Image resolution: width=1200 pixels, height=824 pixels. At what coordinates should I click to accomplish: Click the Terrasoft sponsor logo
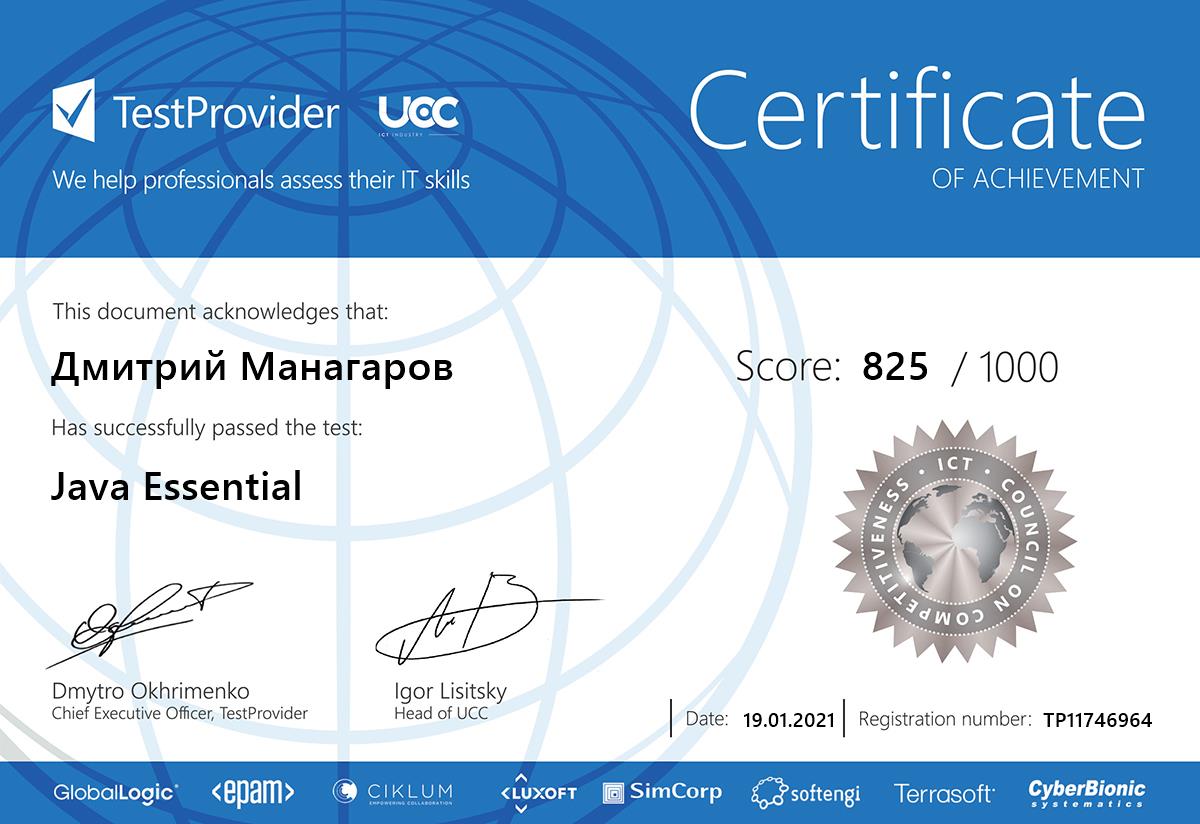coord(944,794)
